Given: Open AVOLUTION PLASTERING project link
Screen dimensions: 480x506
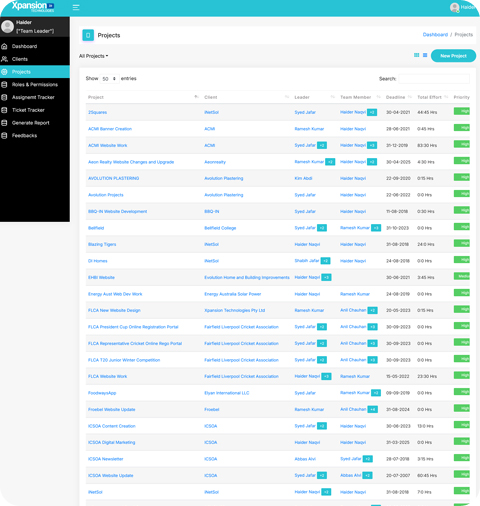Looking at the screenshot, I should coord(113,178).
